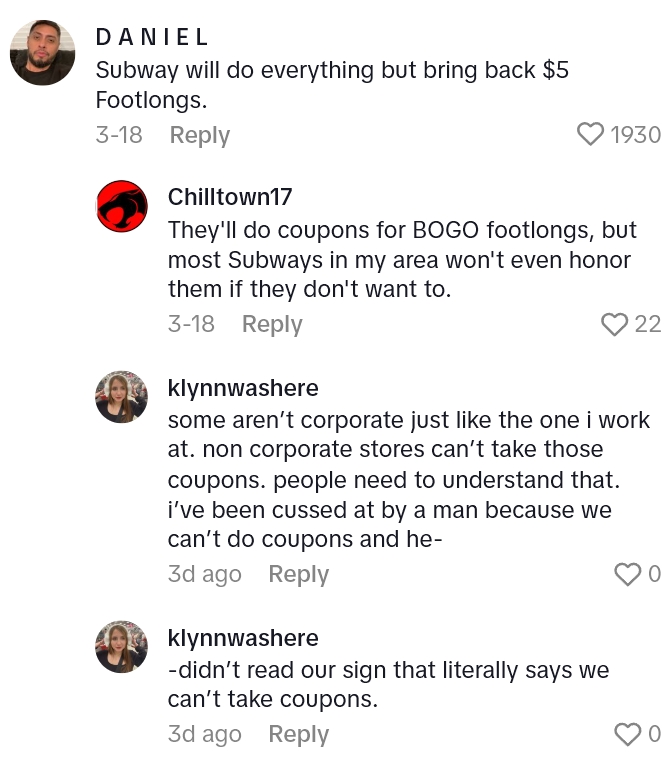Click Chilltown17's red ThunderCats avatar

coord(122,208)
